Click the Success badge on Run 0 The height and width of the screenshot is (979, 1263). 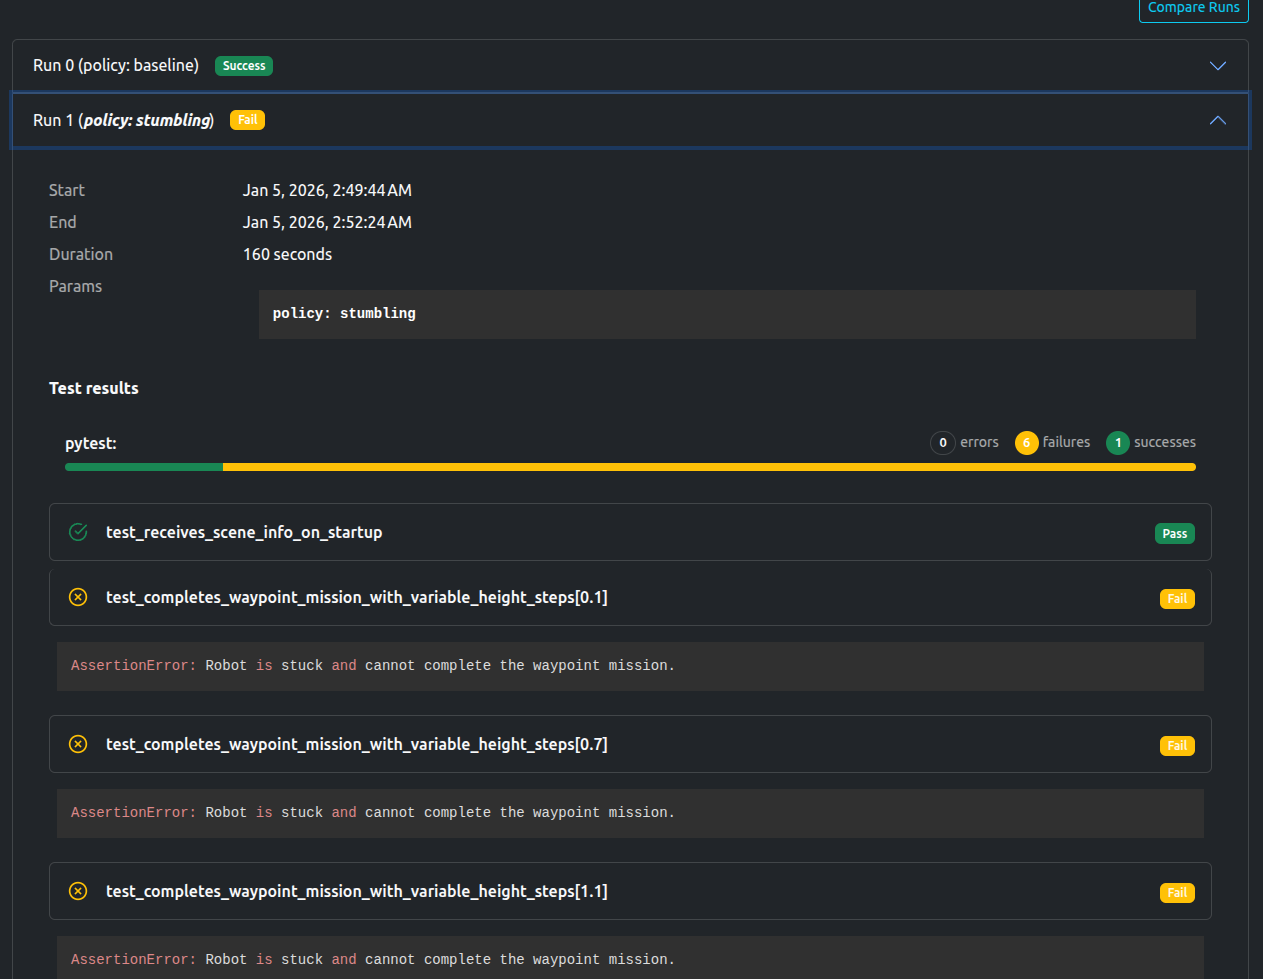(244, 66)
